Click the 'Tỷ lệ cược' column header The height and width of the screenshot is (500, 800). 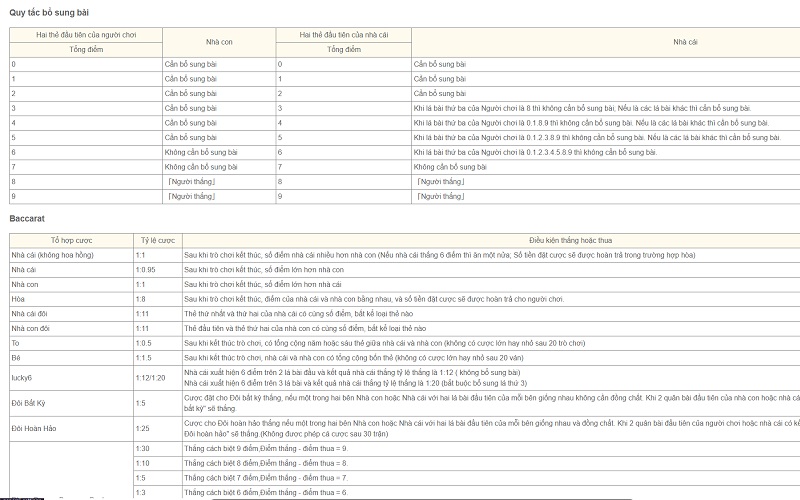coord(156,241)
